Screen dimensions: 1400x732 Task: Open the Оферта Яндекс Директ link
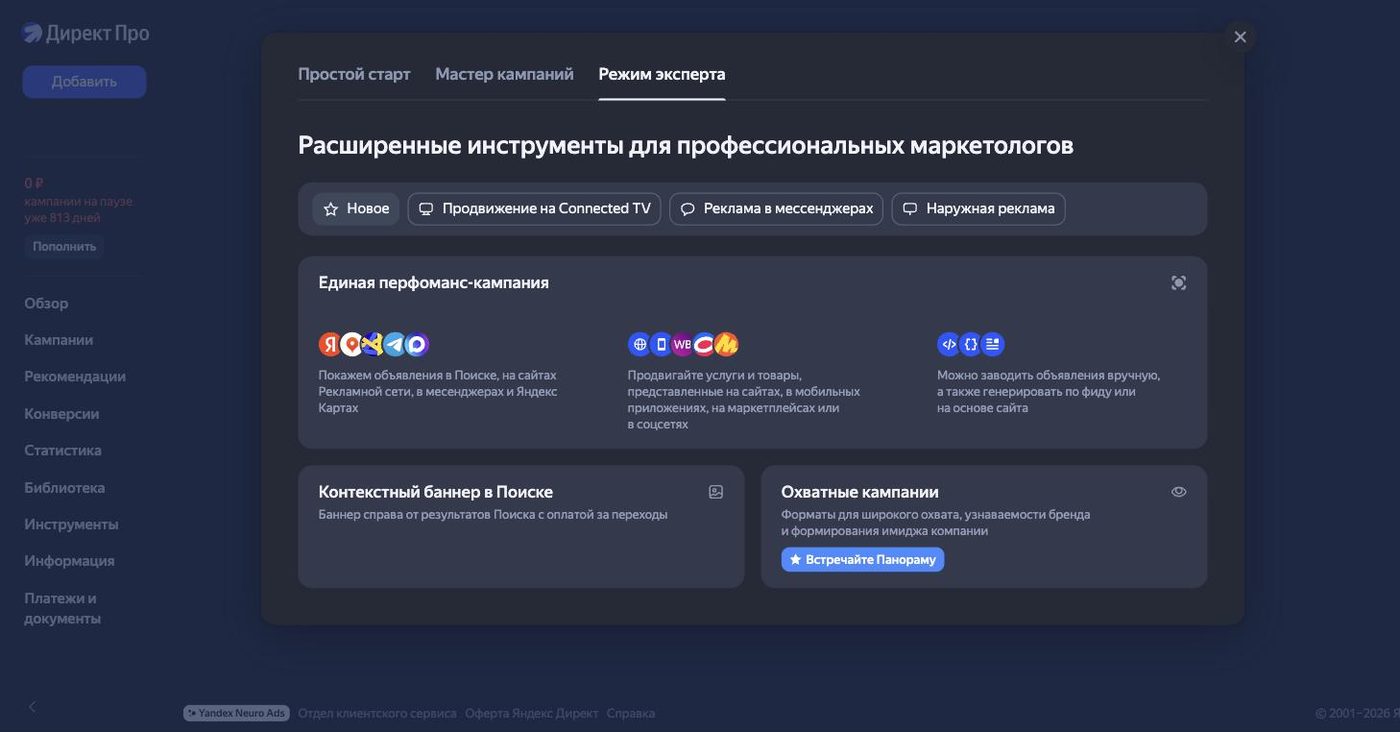[532, 713]
